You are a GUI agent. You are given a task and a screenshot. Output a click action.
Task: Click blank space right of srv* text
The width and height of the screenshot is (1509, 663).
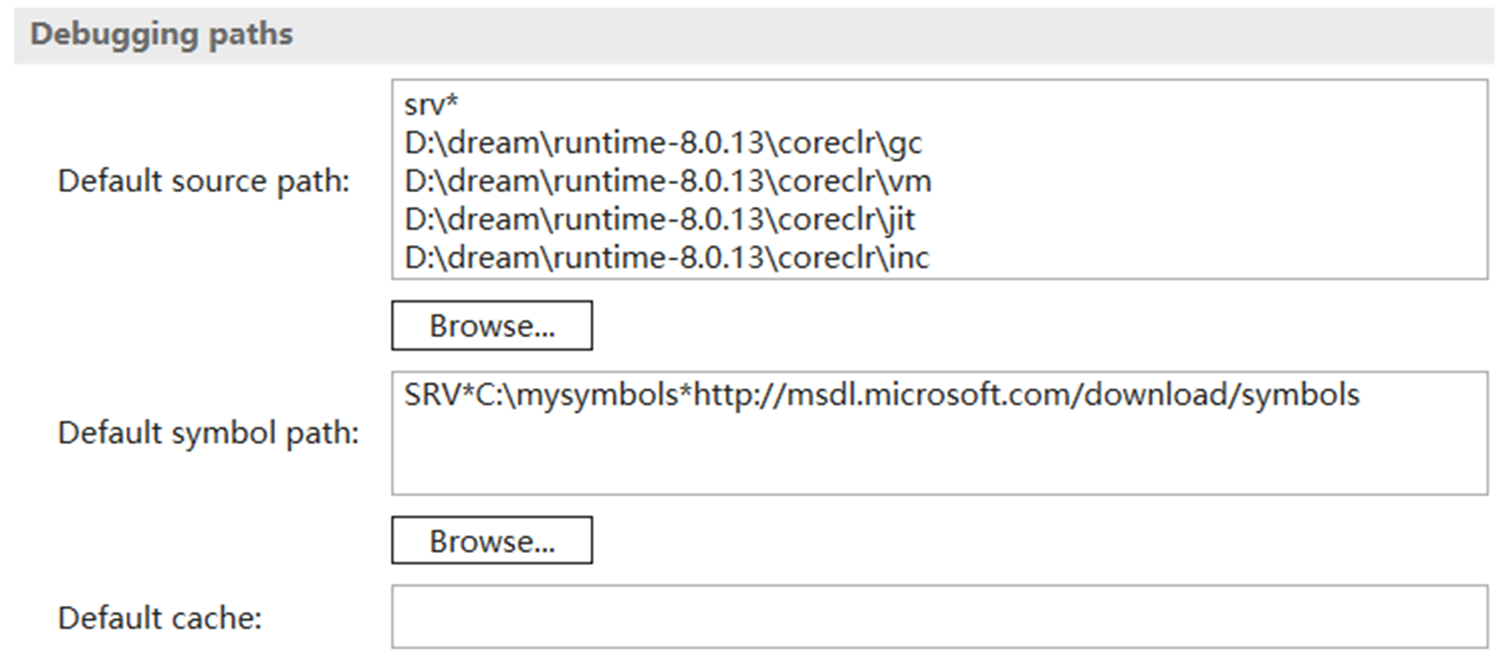coord(900,105)
